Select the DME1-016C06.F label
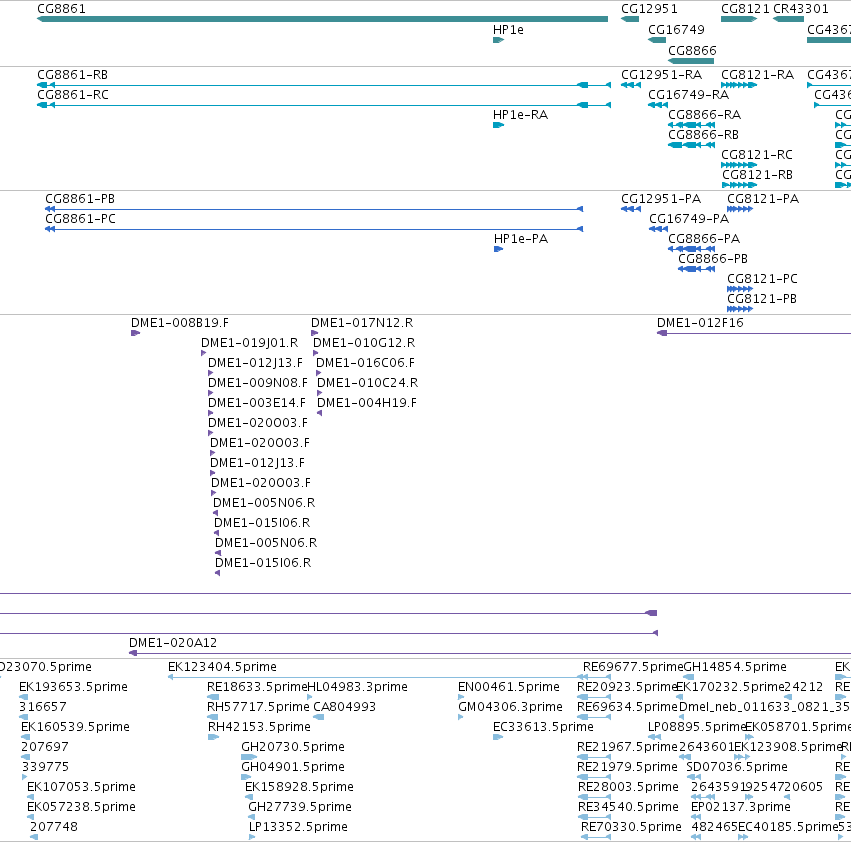The height and width of the screenshot is (842, 851). pos(365,363)
